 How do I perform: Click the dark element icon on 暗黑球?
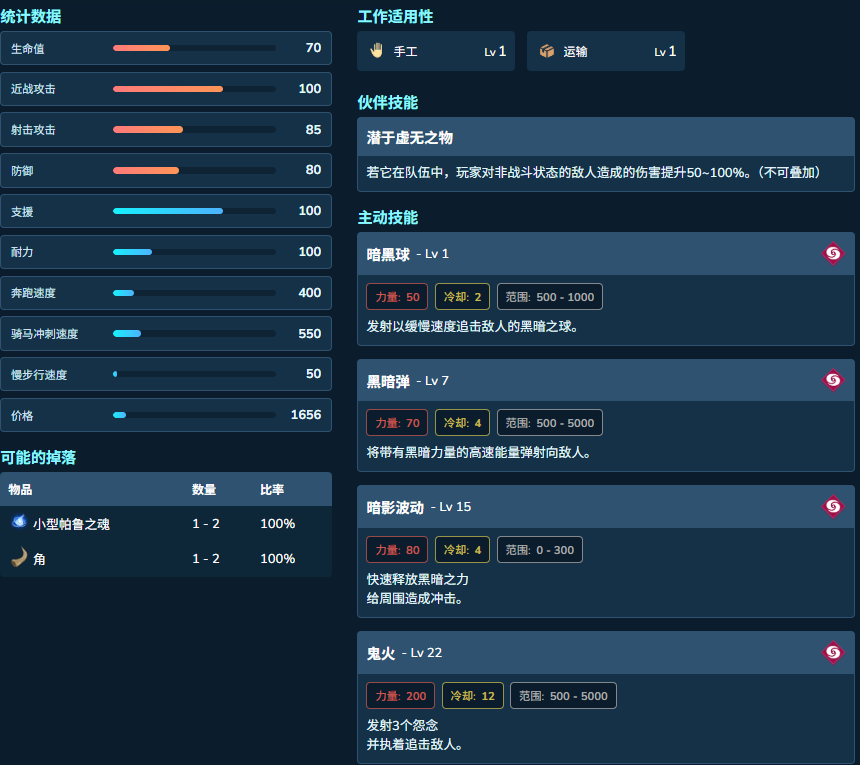(833, 253)
